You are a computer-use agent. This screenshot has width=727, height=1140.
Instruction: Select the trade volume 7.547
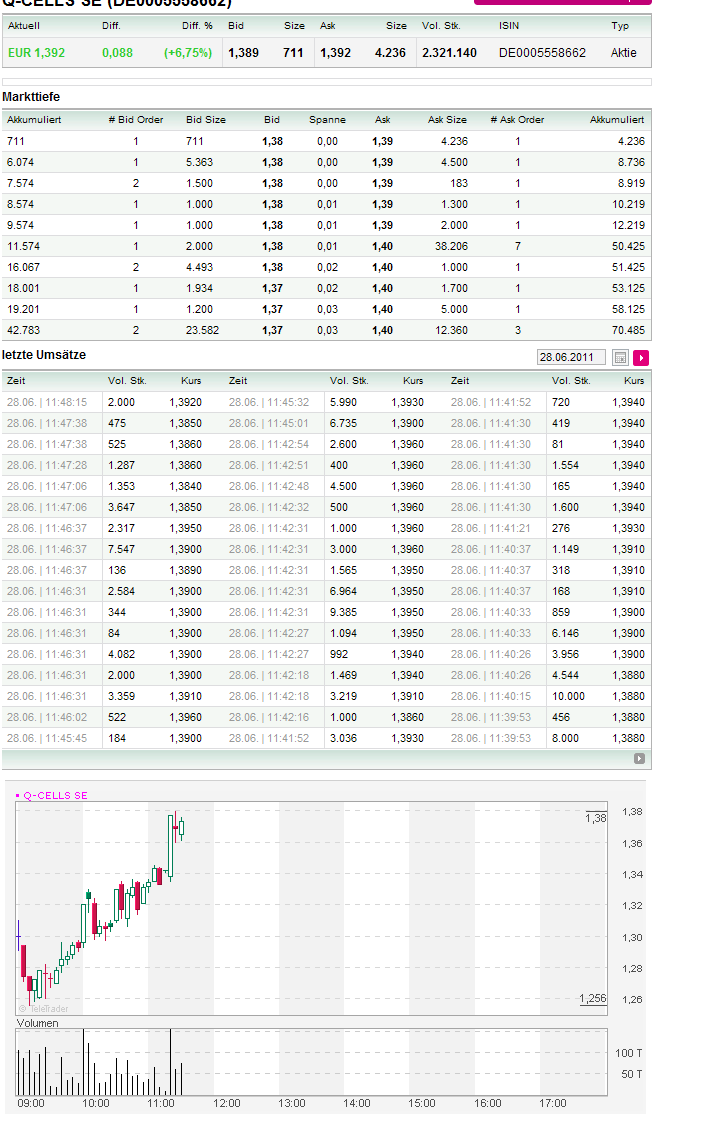(x=121, y=550)
